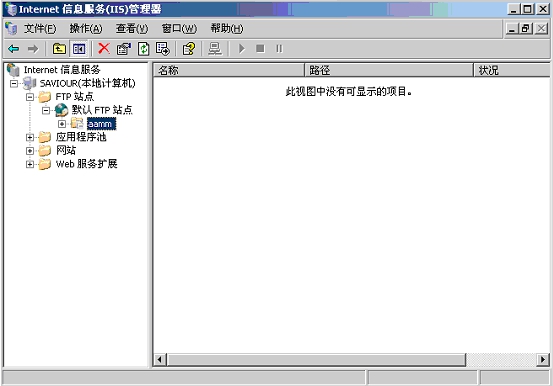The height and width of the screenshot is (386, 553).
Task: Collapse the 默认 FTP 站点 node
Action: click(46, 110)
